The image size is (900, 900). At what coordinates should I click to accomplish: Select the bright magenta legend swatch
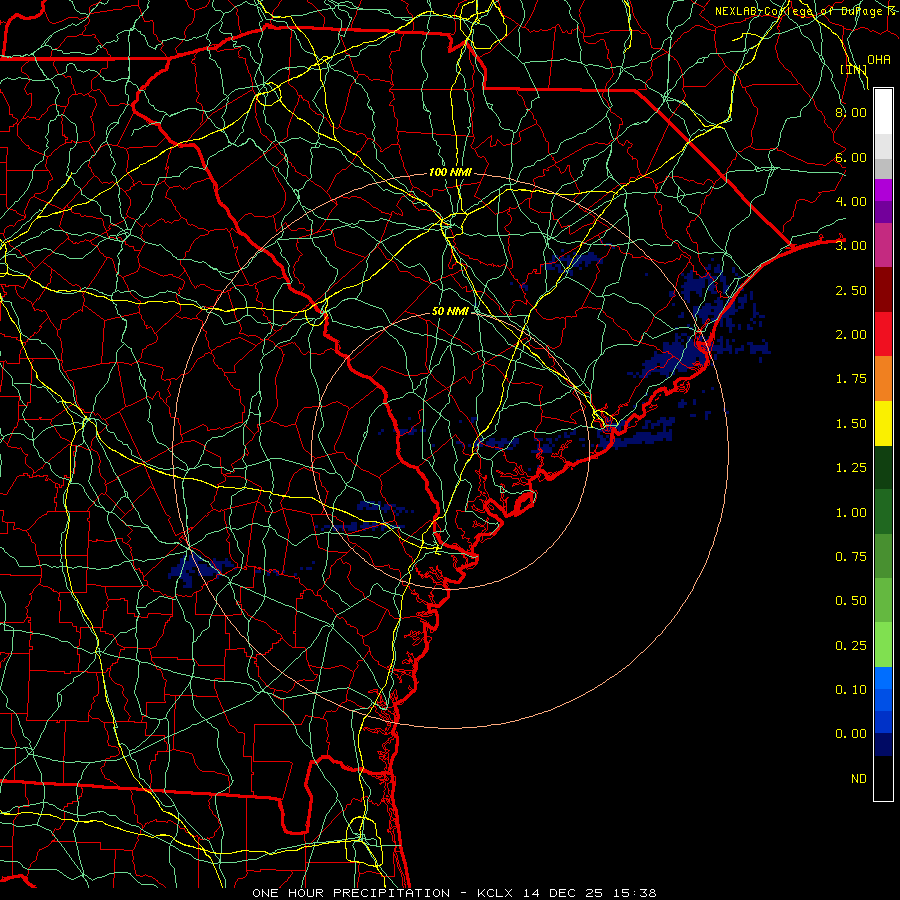click(883, 190)
